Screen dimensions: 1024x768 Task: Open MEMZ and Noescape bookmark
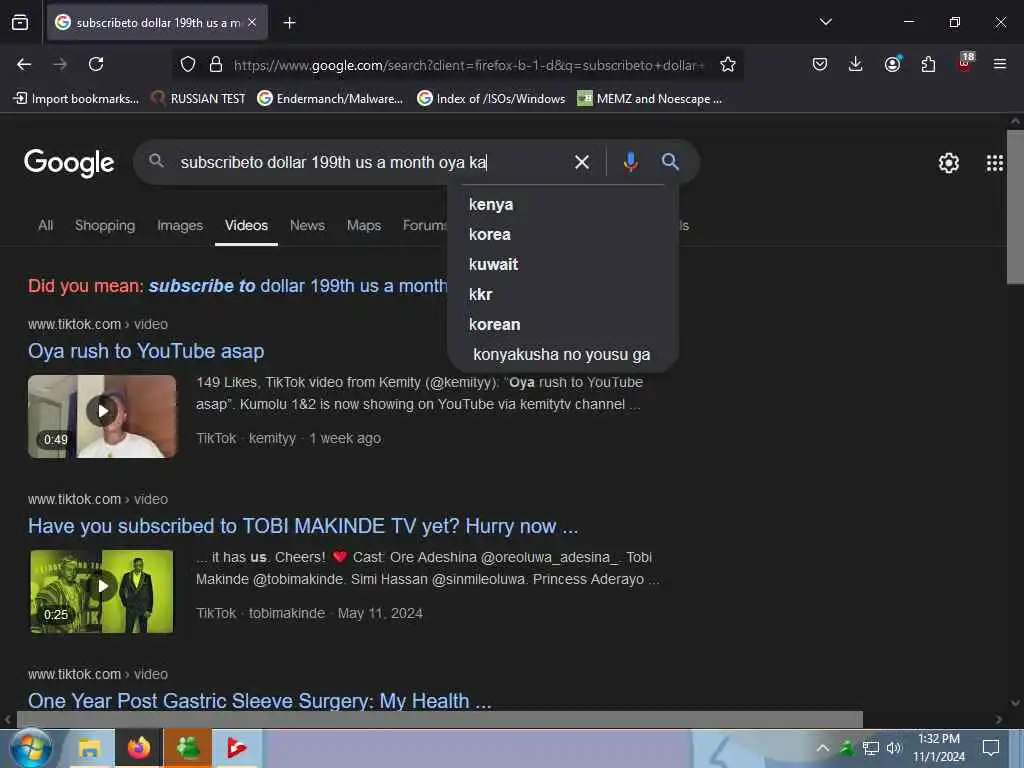coord(650,99)
